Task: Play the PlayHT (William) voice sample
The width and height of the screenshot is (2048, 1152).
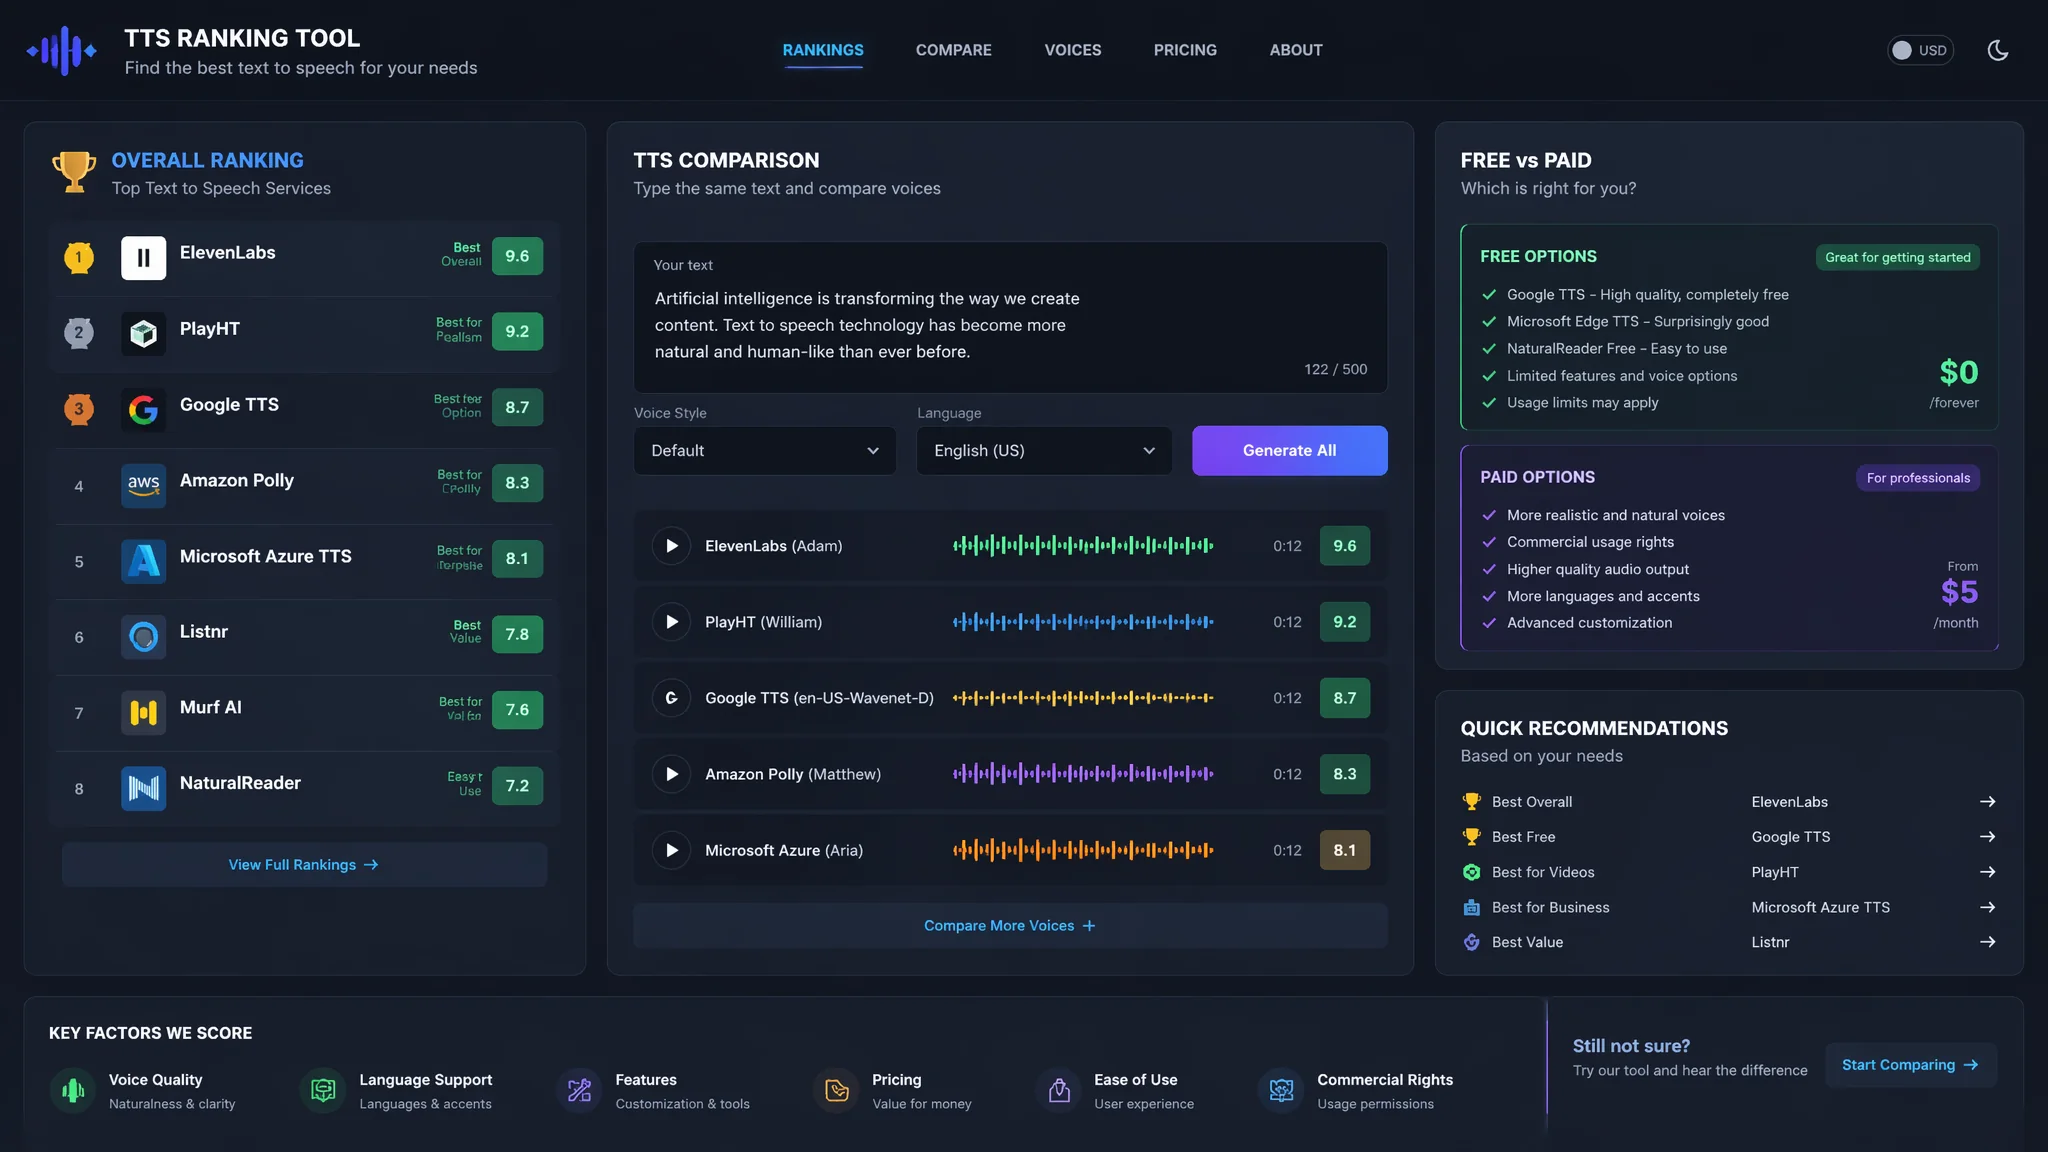Action: tap(671, 622)
